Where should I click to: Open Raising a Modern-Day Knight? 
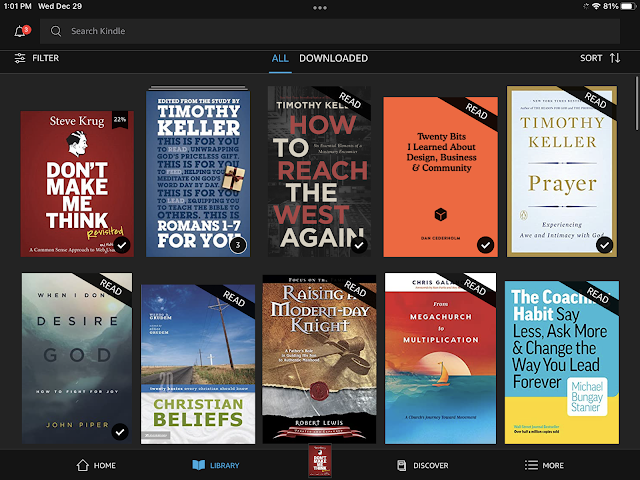(x=319, y=359)
